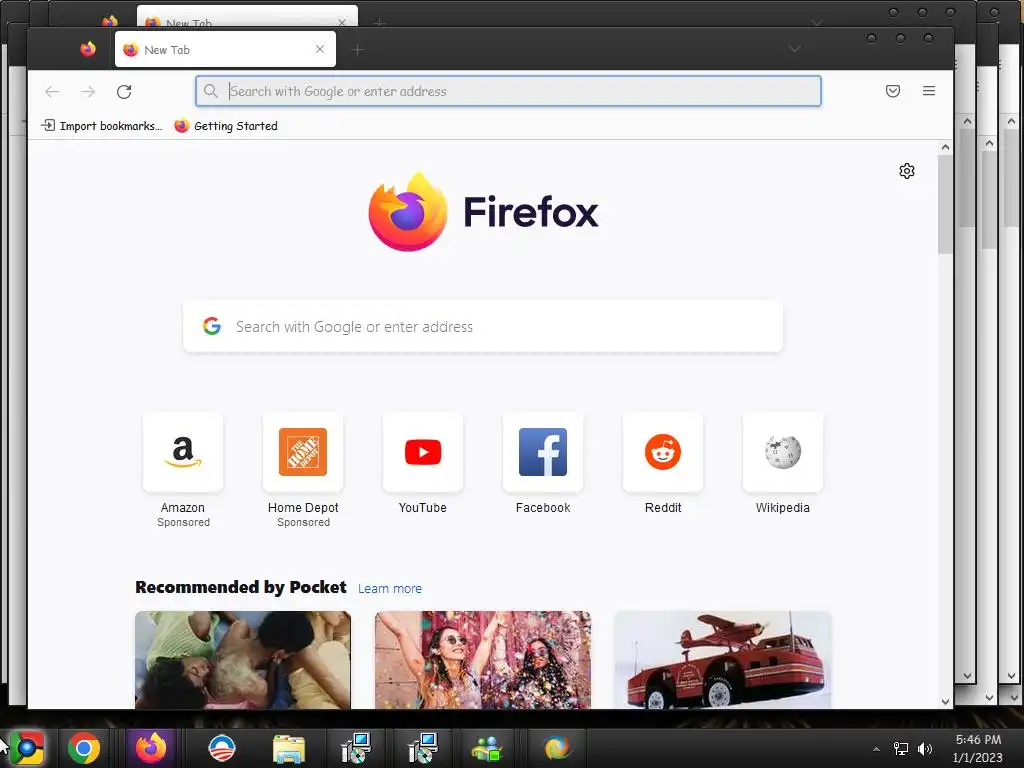The height and width of the screenshot is (768, 1024).
Task: Go forward using the forward arrow
Action: point(88,91)
